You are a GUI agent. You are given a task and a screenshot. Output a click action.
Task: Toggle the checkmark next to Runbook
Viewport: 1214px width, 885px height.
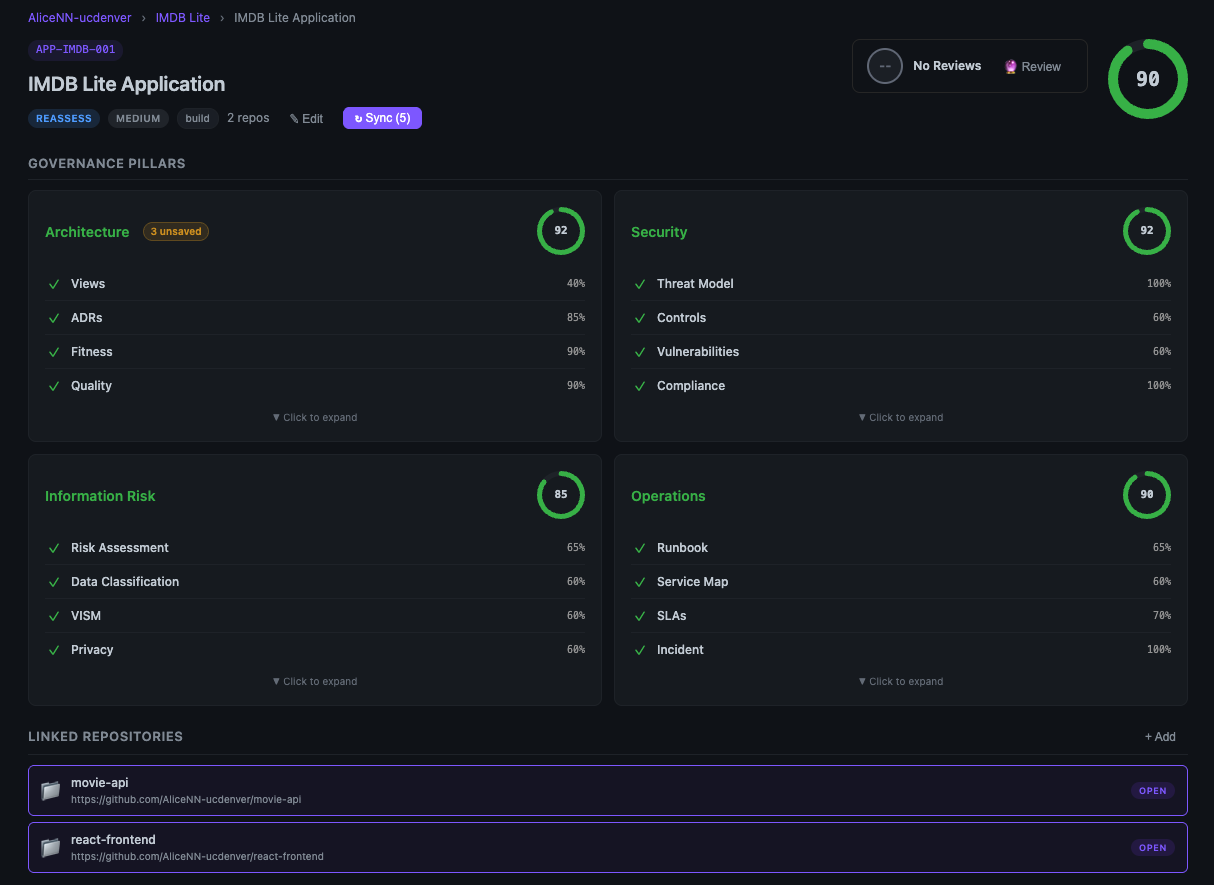(640, 547)
